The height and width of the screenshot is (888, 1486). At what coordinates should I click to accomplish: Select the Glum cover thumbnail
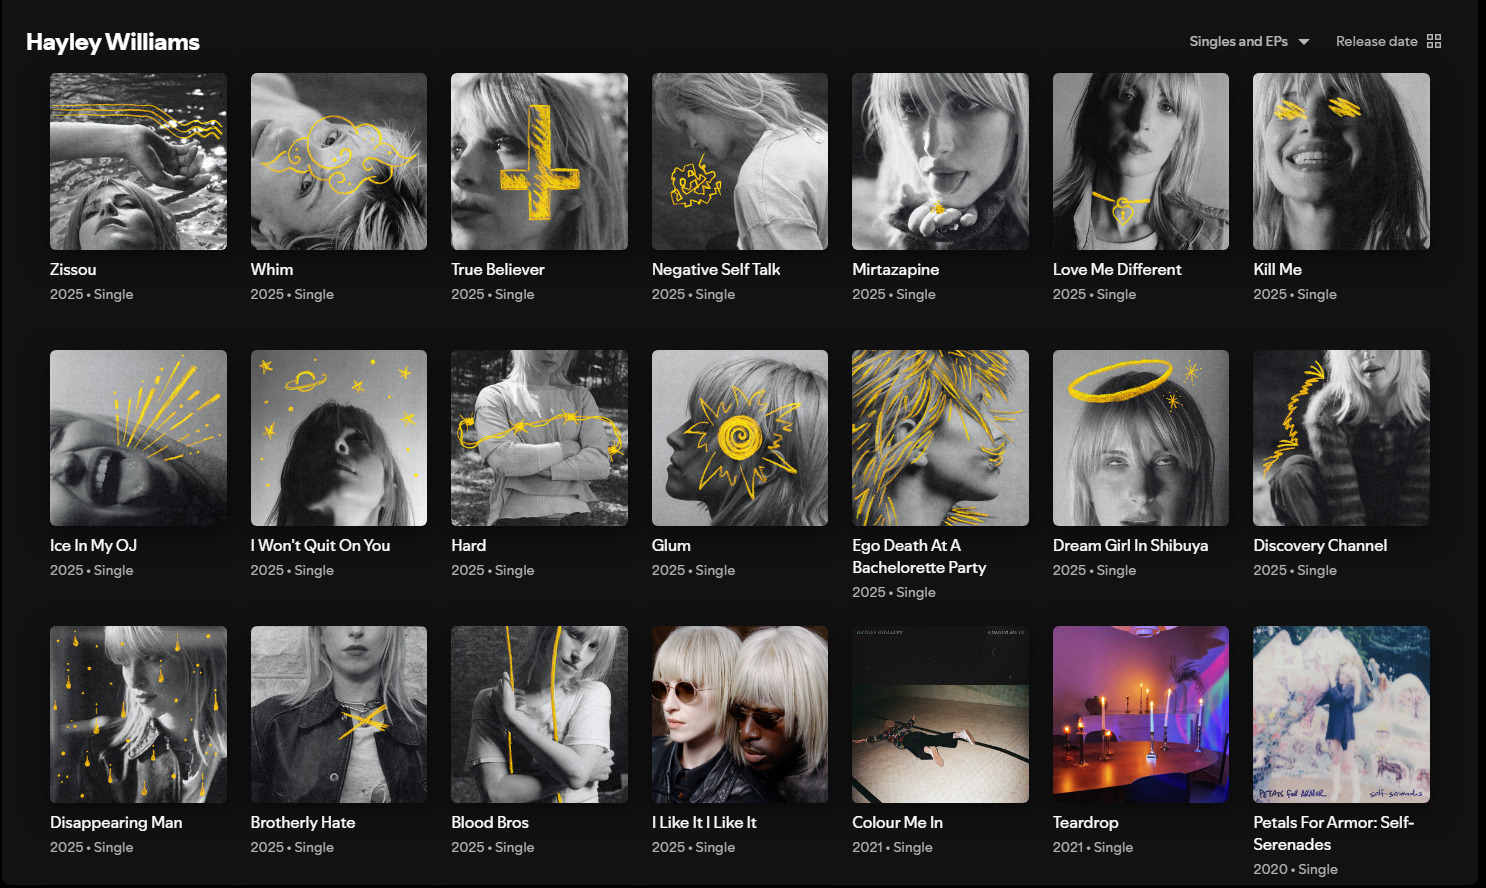pos(740,438)
